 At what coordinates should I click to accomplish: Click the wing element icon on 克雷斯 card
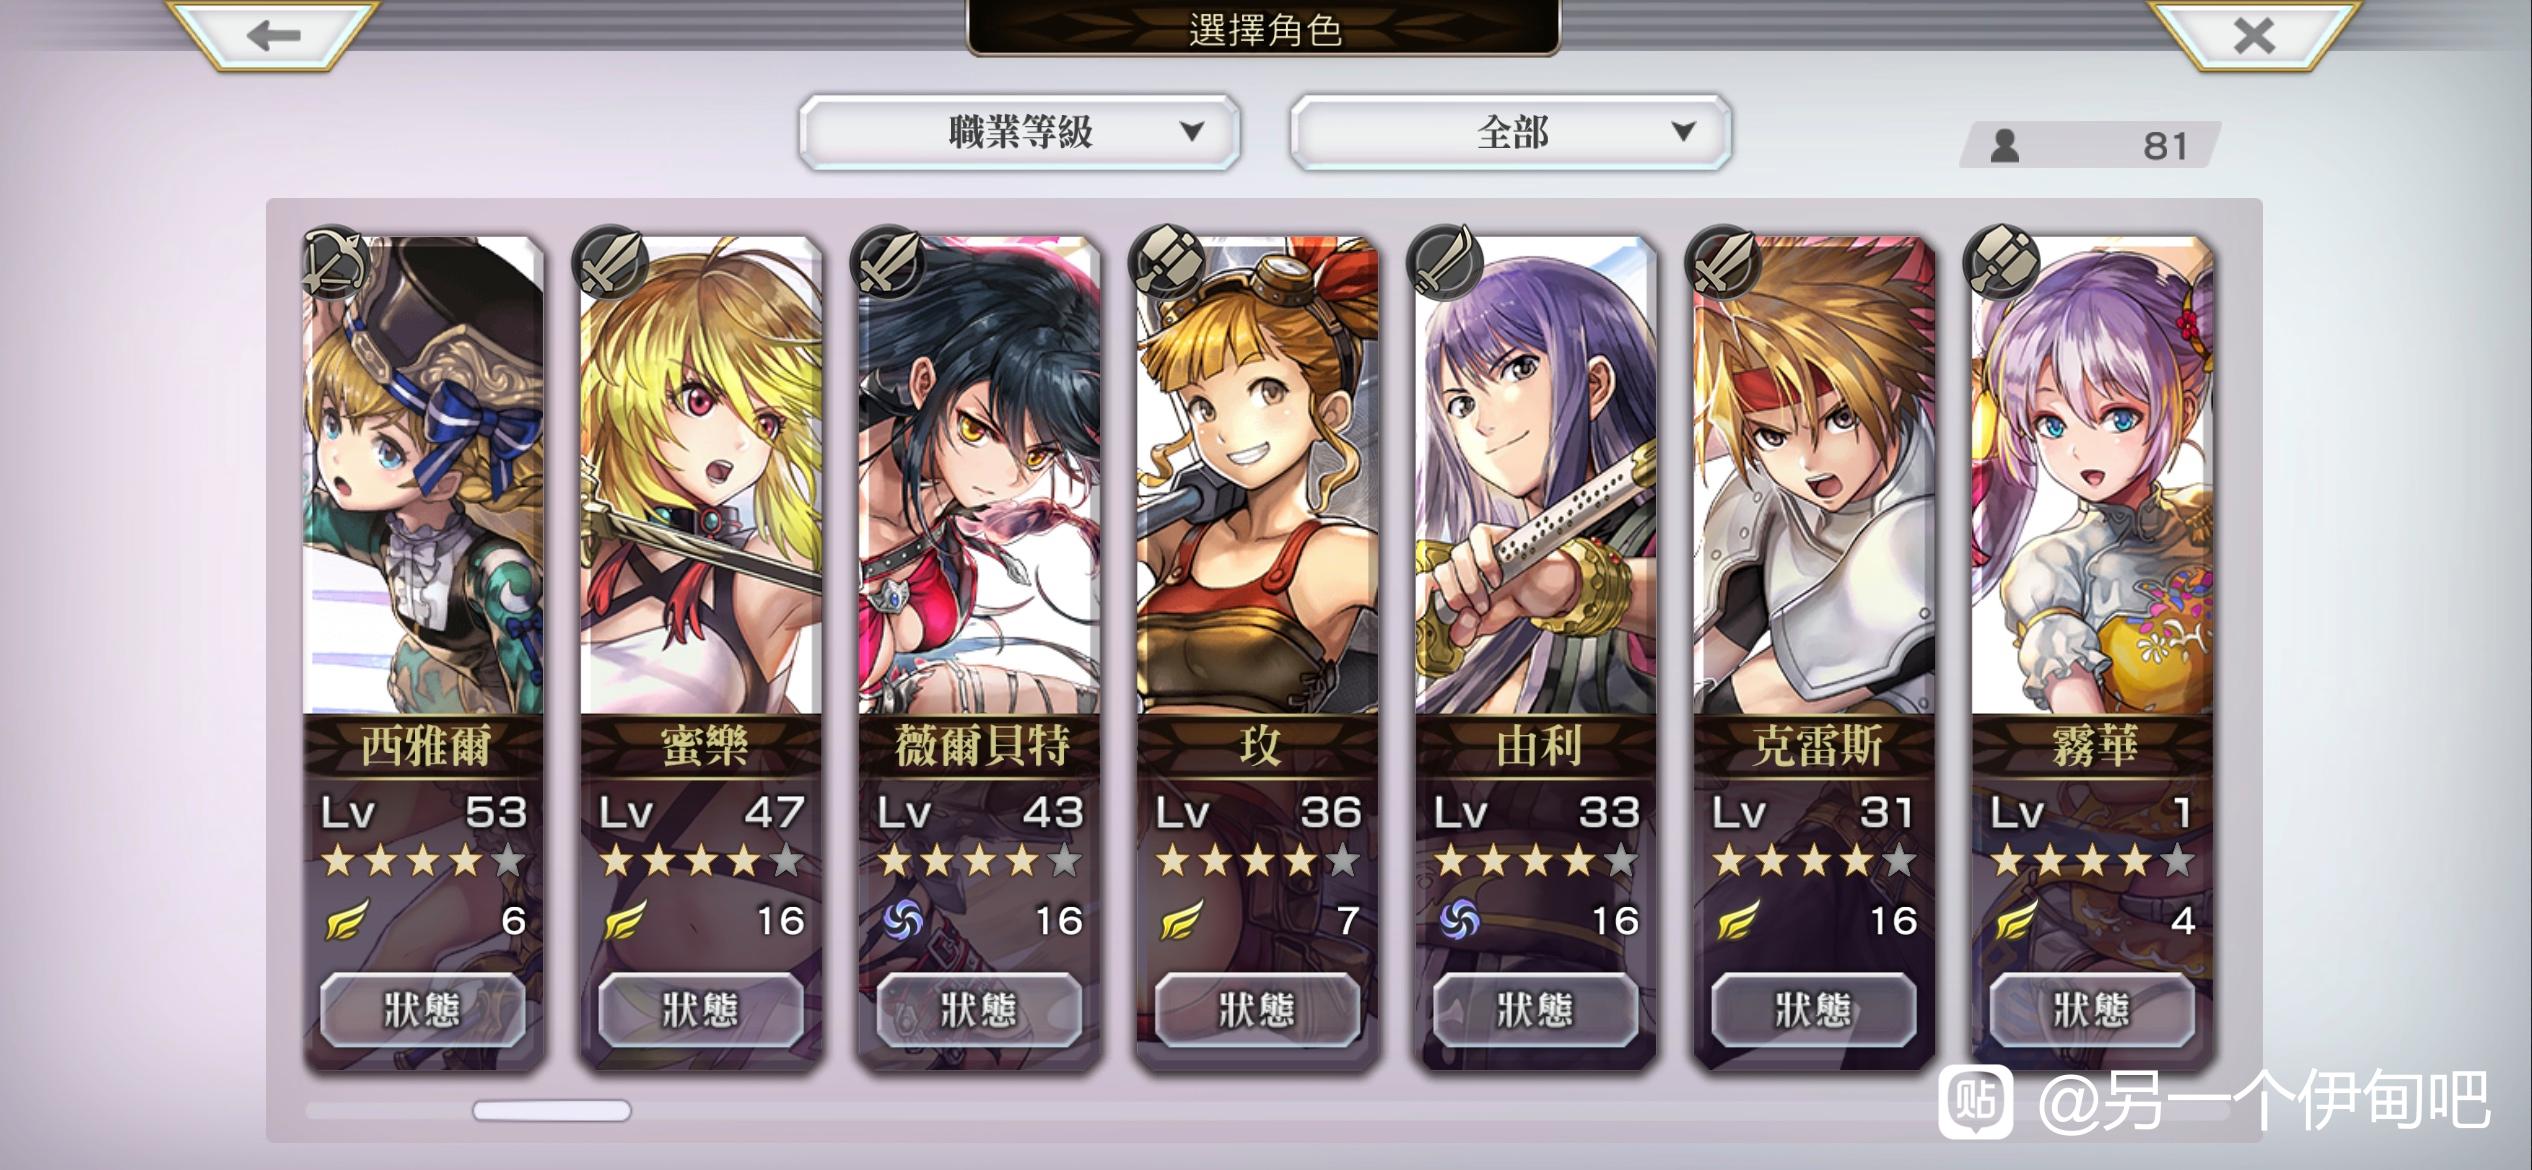[x=1737, y=920]
